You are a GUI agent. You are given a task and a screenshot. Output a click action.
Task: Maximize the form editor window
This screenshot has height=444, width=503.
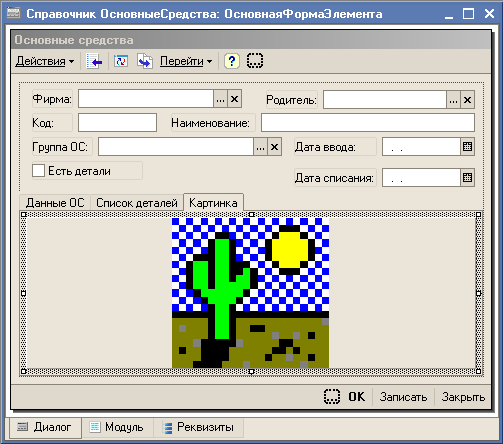[x=468, y=14]
